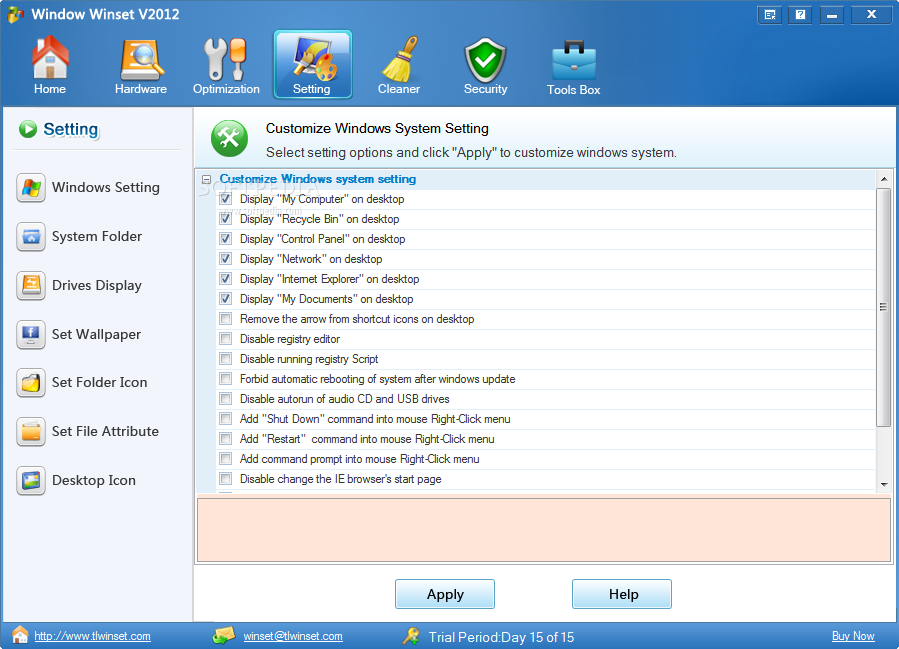Click the green tools icon in header
This screenshot has height=649, width=899.
click(x=229, y=138)
